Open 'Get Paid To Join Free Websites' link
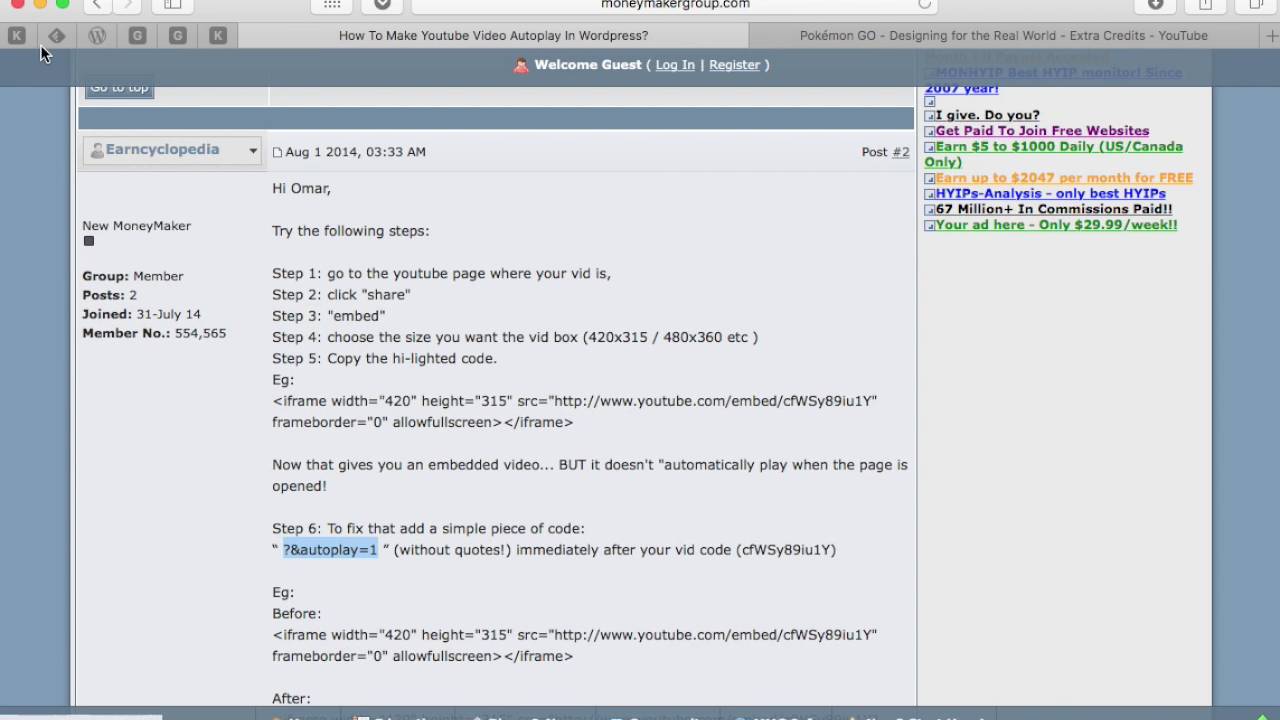Viewport: 1280px width, 720px height. point(1042,131)
